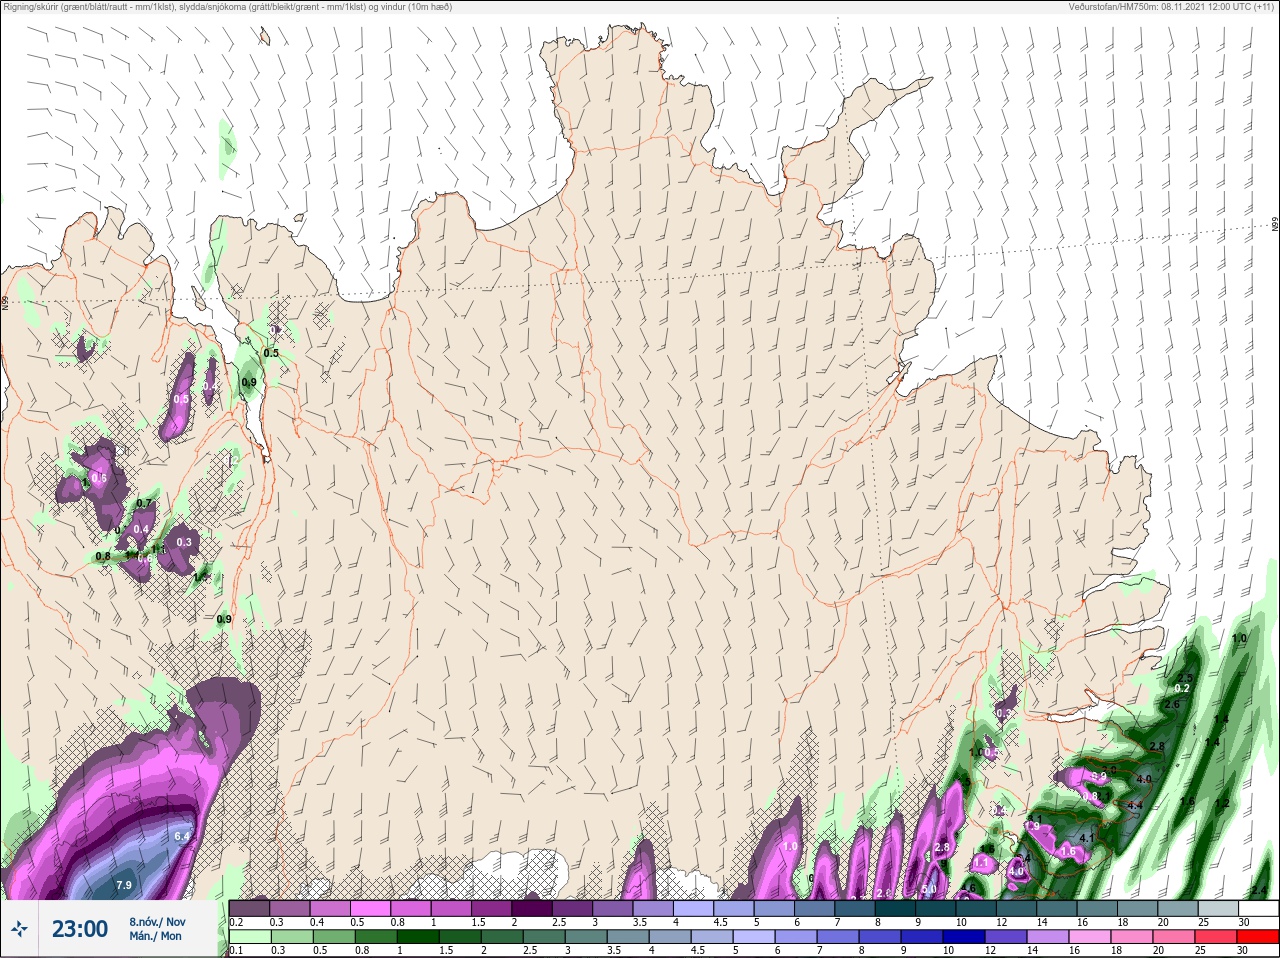
Task: Click the 4.1 precipitation value on the map
Action: tap(1088, 838)
